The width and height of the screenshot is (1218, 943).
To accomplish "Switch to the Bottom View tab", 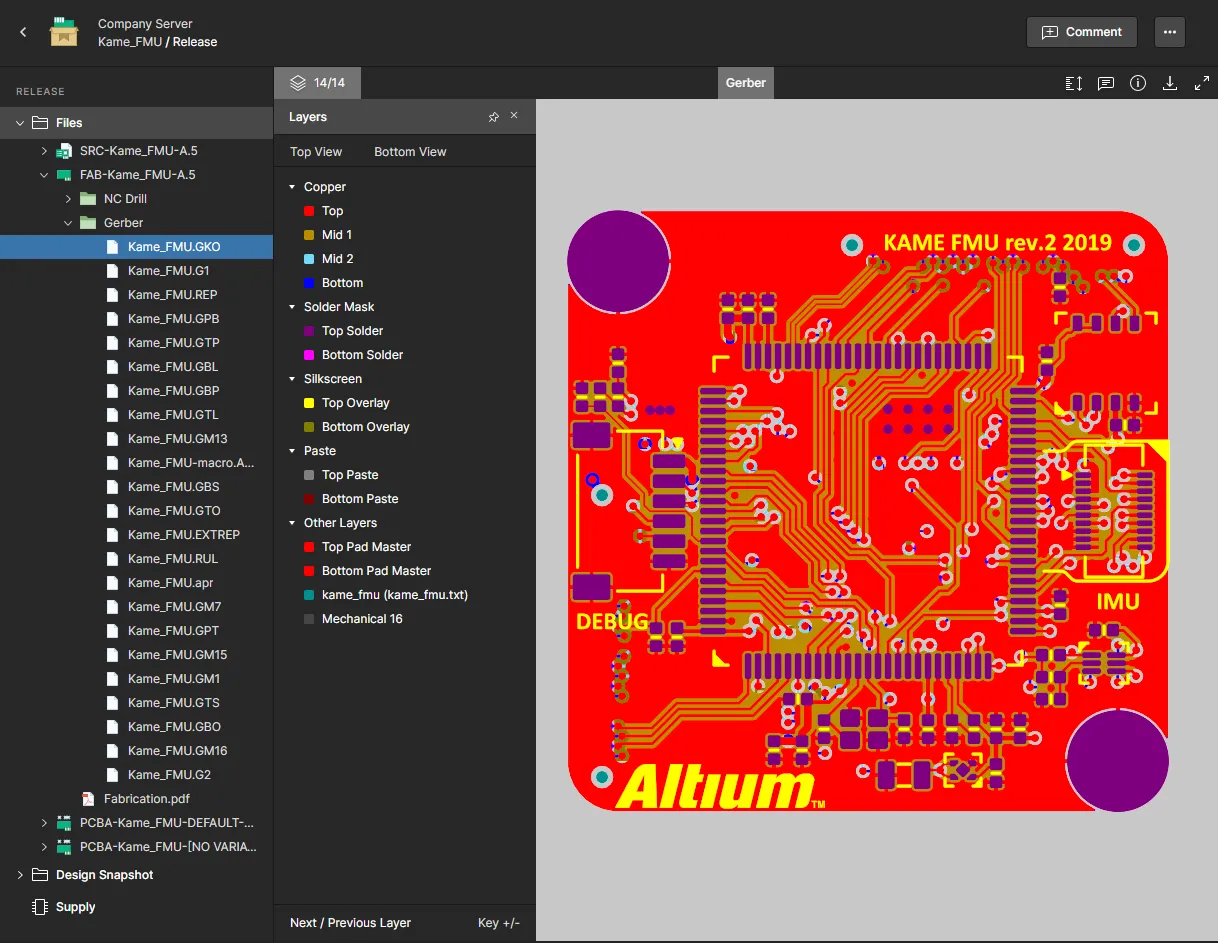I will coord(410,152).
